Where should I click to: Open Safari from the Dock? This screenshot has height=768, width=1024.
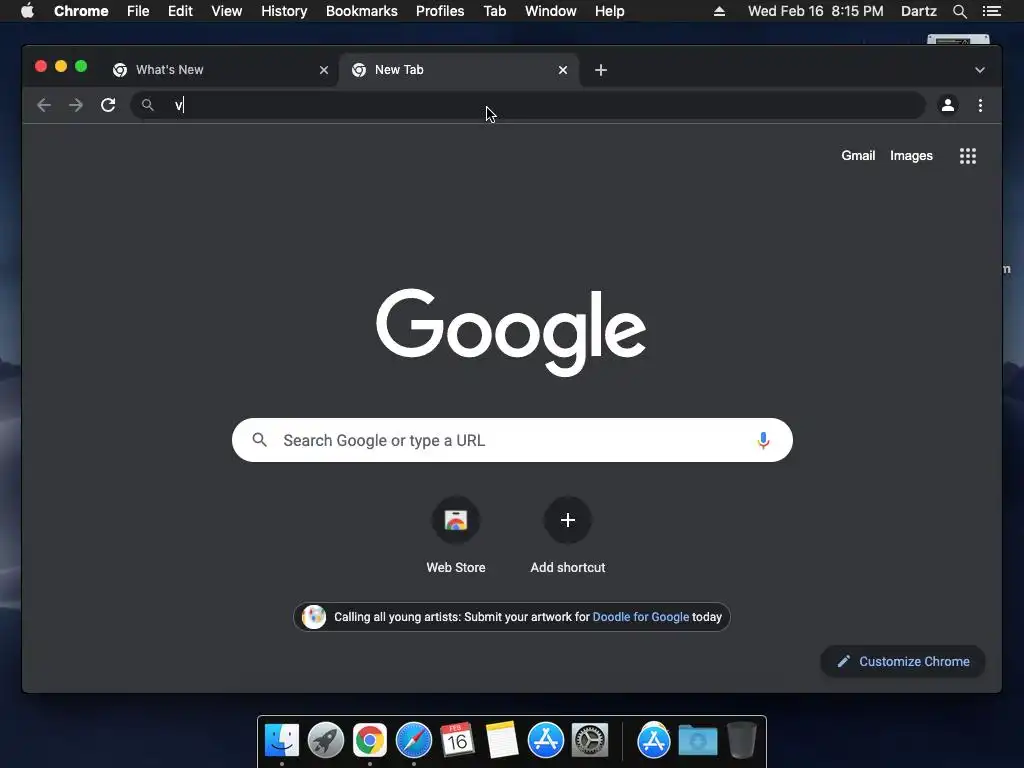pyautogui.click(x=413, y=740)
